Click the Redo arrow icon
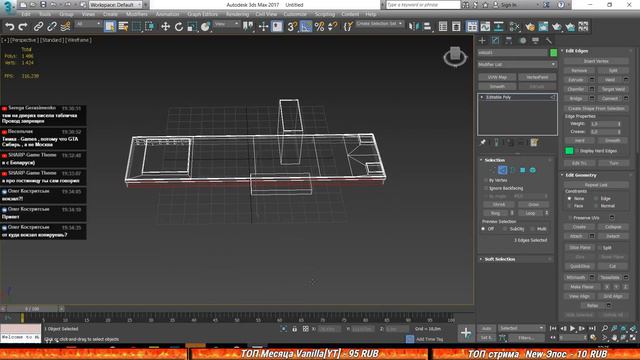The height and width of the screenshot is (360, 640). (23, 27)
